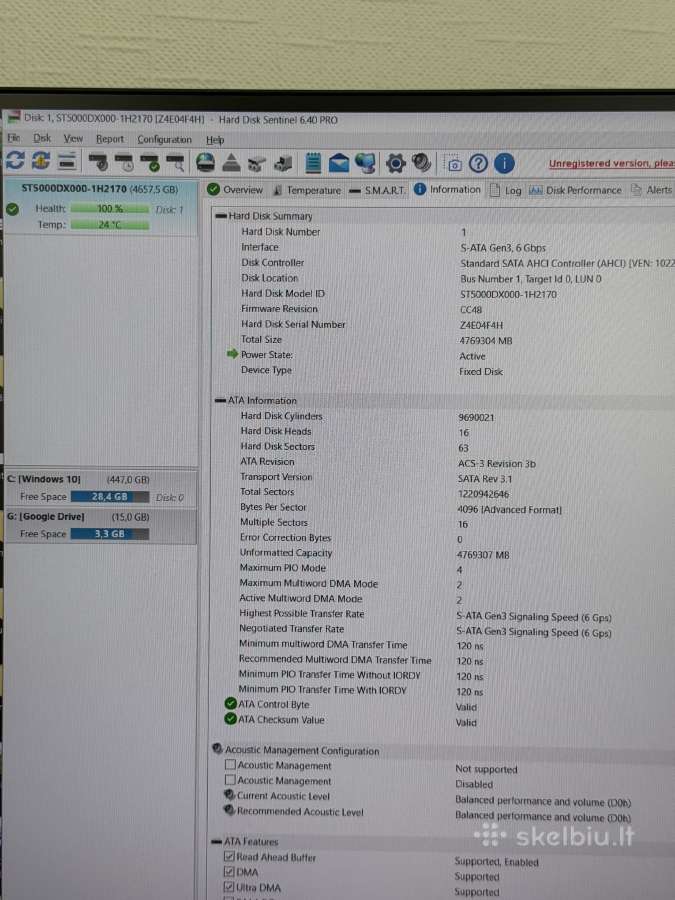Collapse the Hard Disk Summary section
This screenshot has width=675, height=900.
tap(220, 216)
